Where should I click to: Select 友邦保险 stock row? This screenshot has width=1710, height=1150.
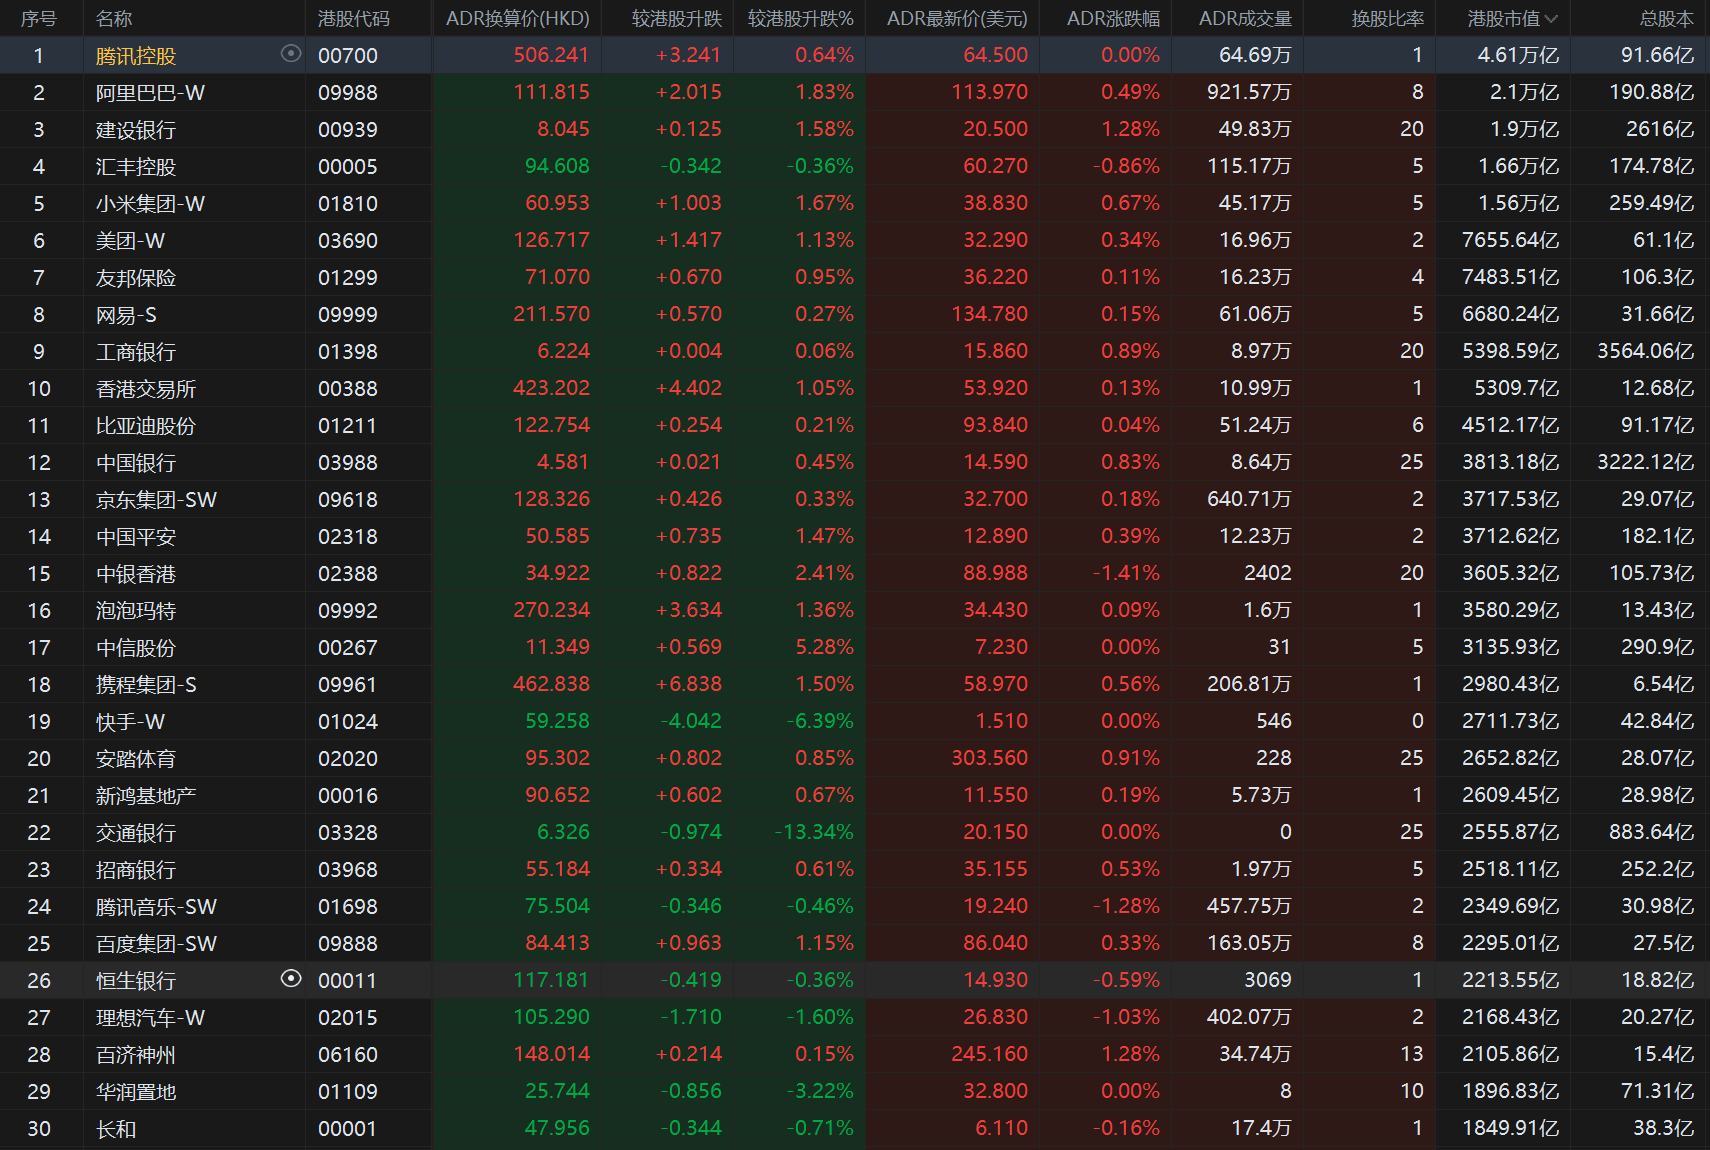(135, 278)
